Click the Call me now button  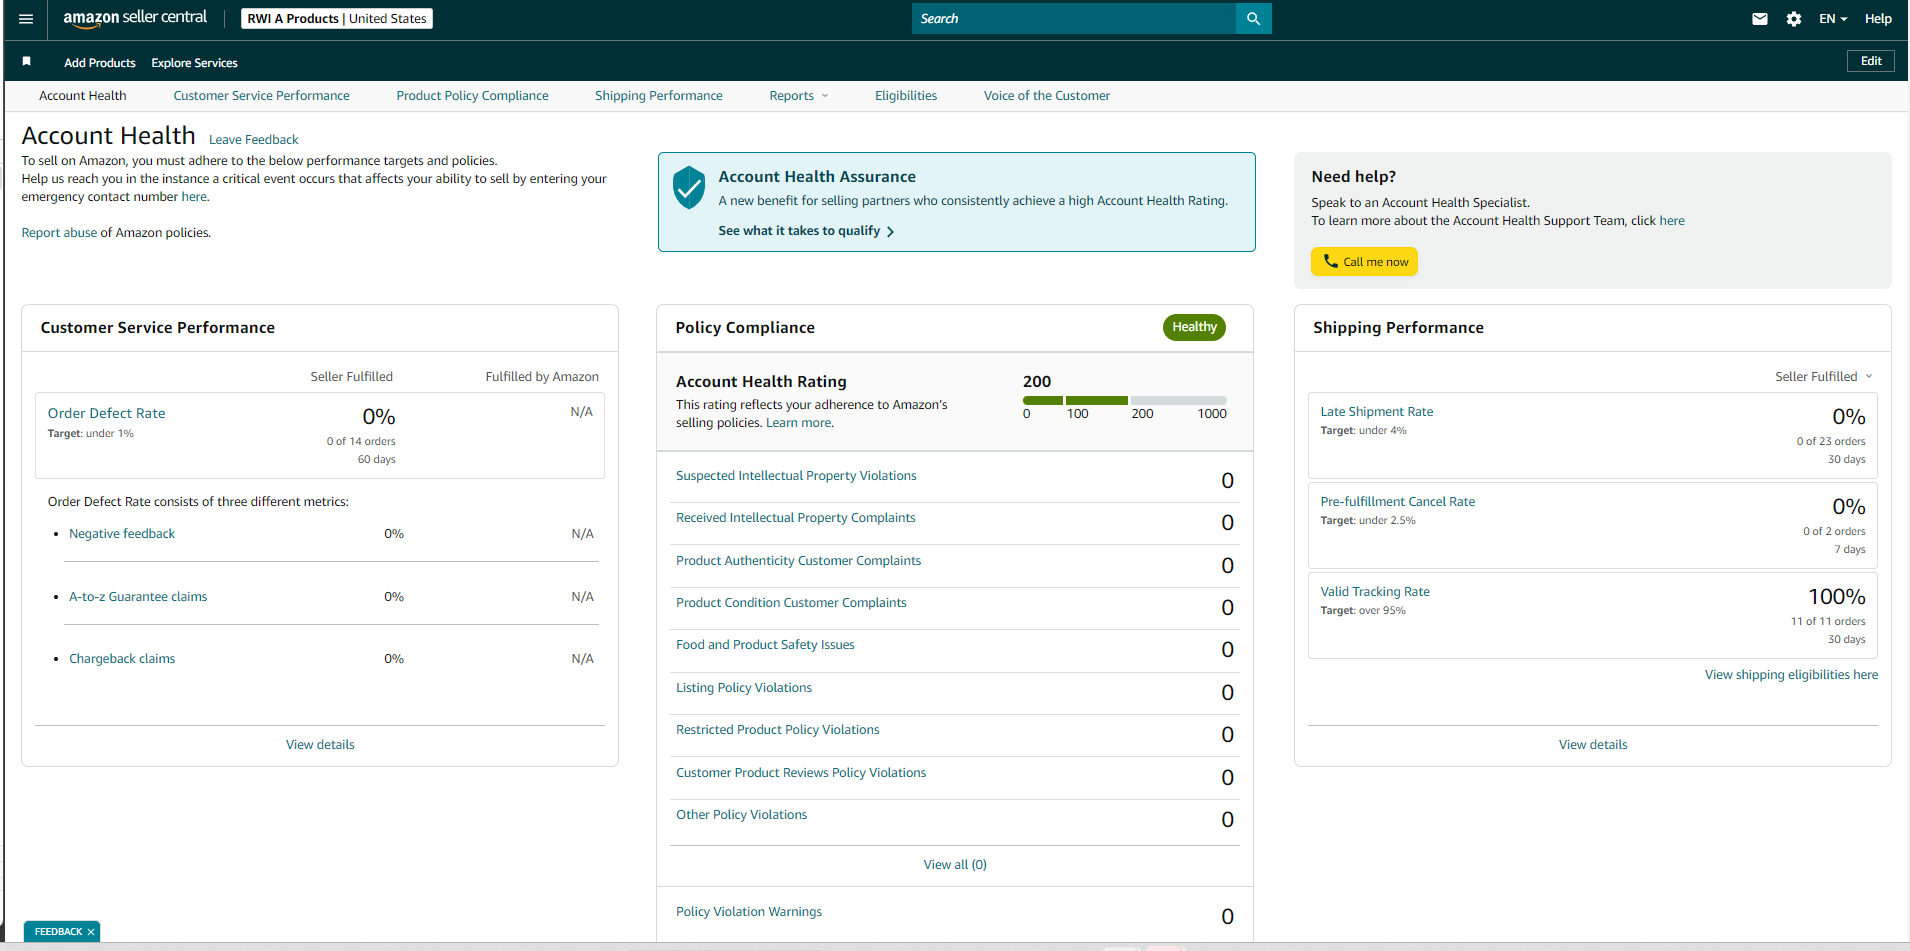click(1364, 262)
